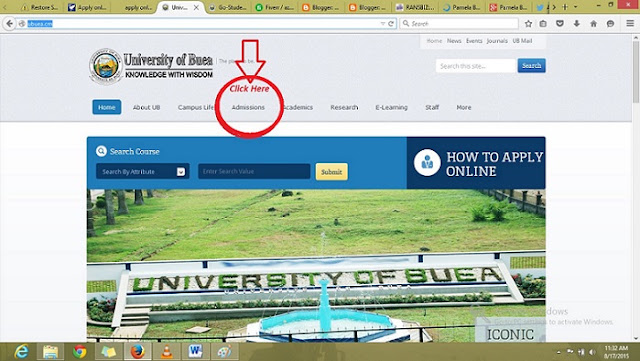Click the Pocket save icon
640x361 pixels.
[560, 24]
